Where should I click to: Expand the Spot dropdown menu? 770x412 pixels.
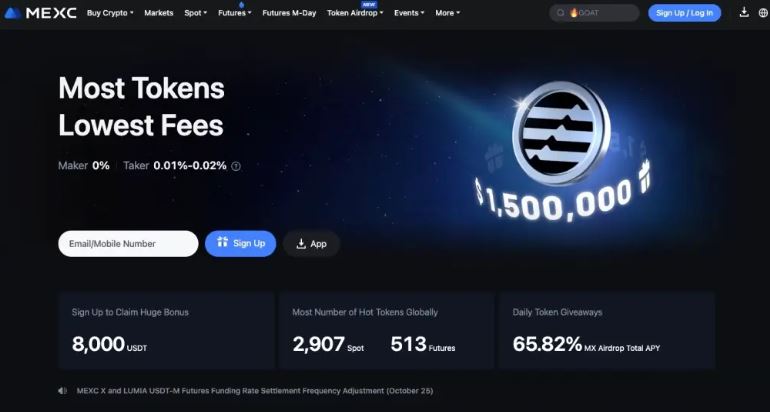pos(195,13)
